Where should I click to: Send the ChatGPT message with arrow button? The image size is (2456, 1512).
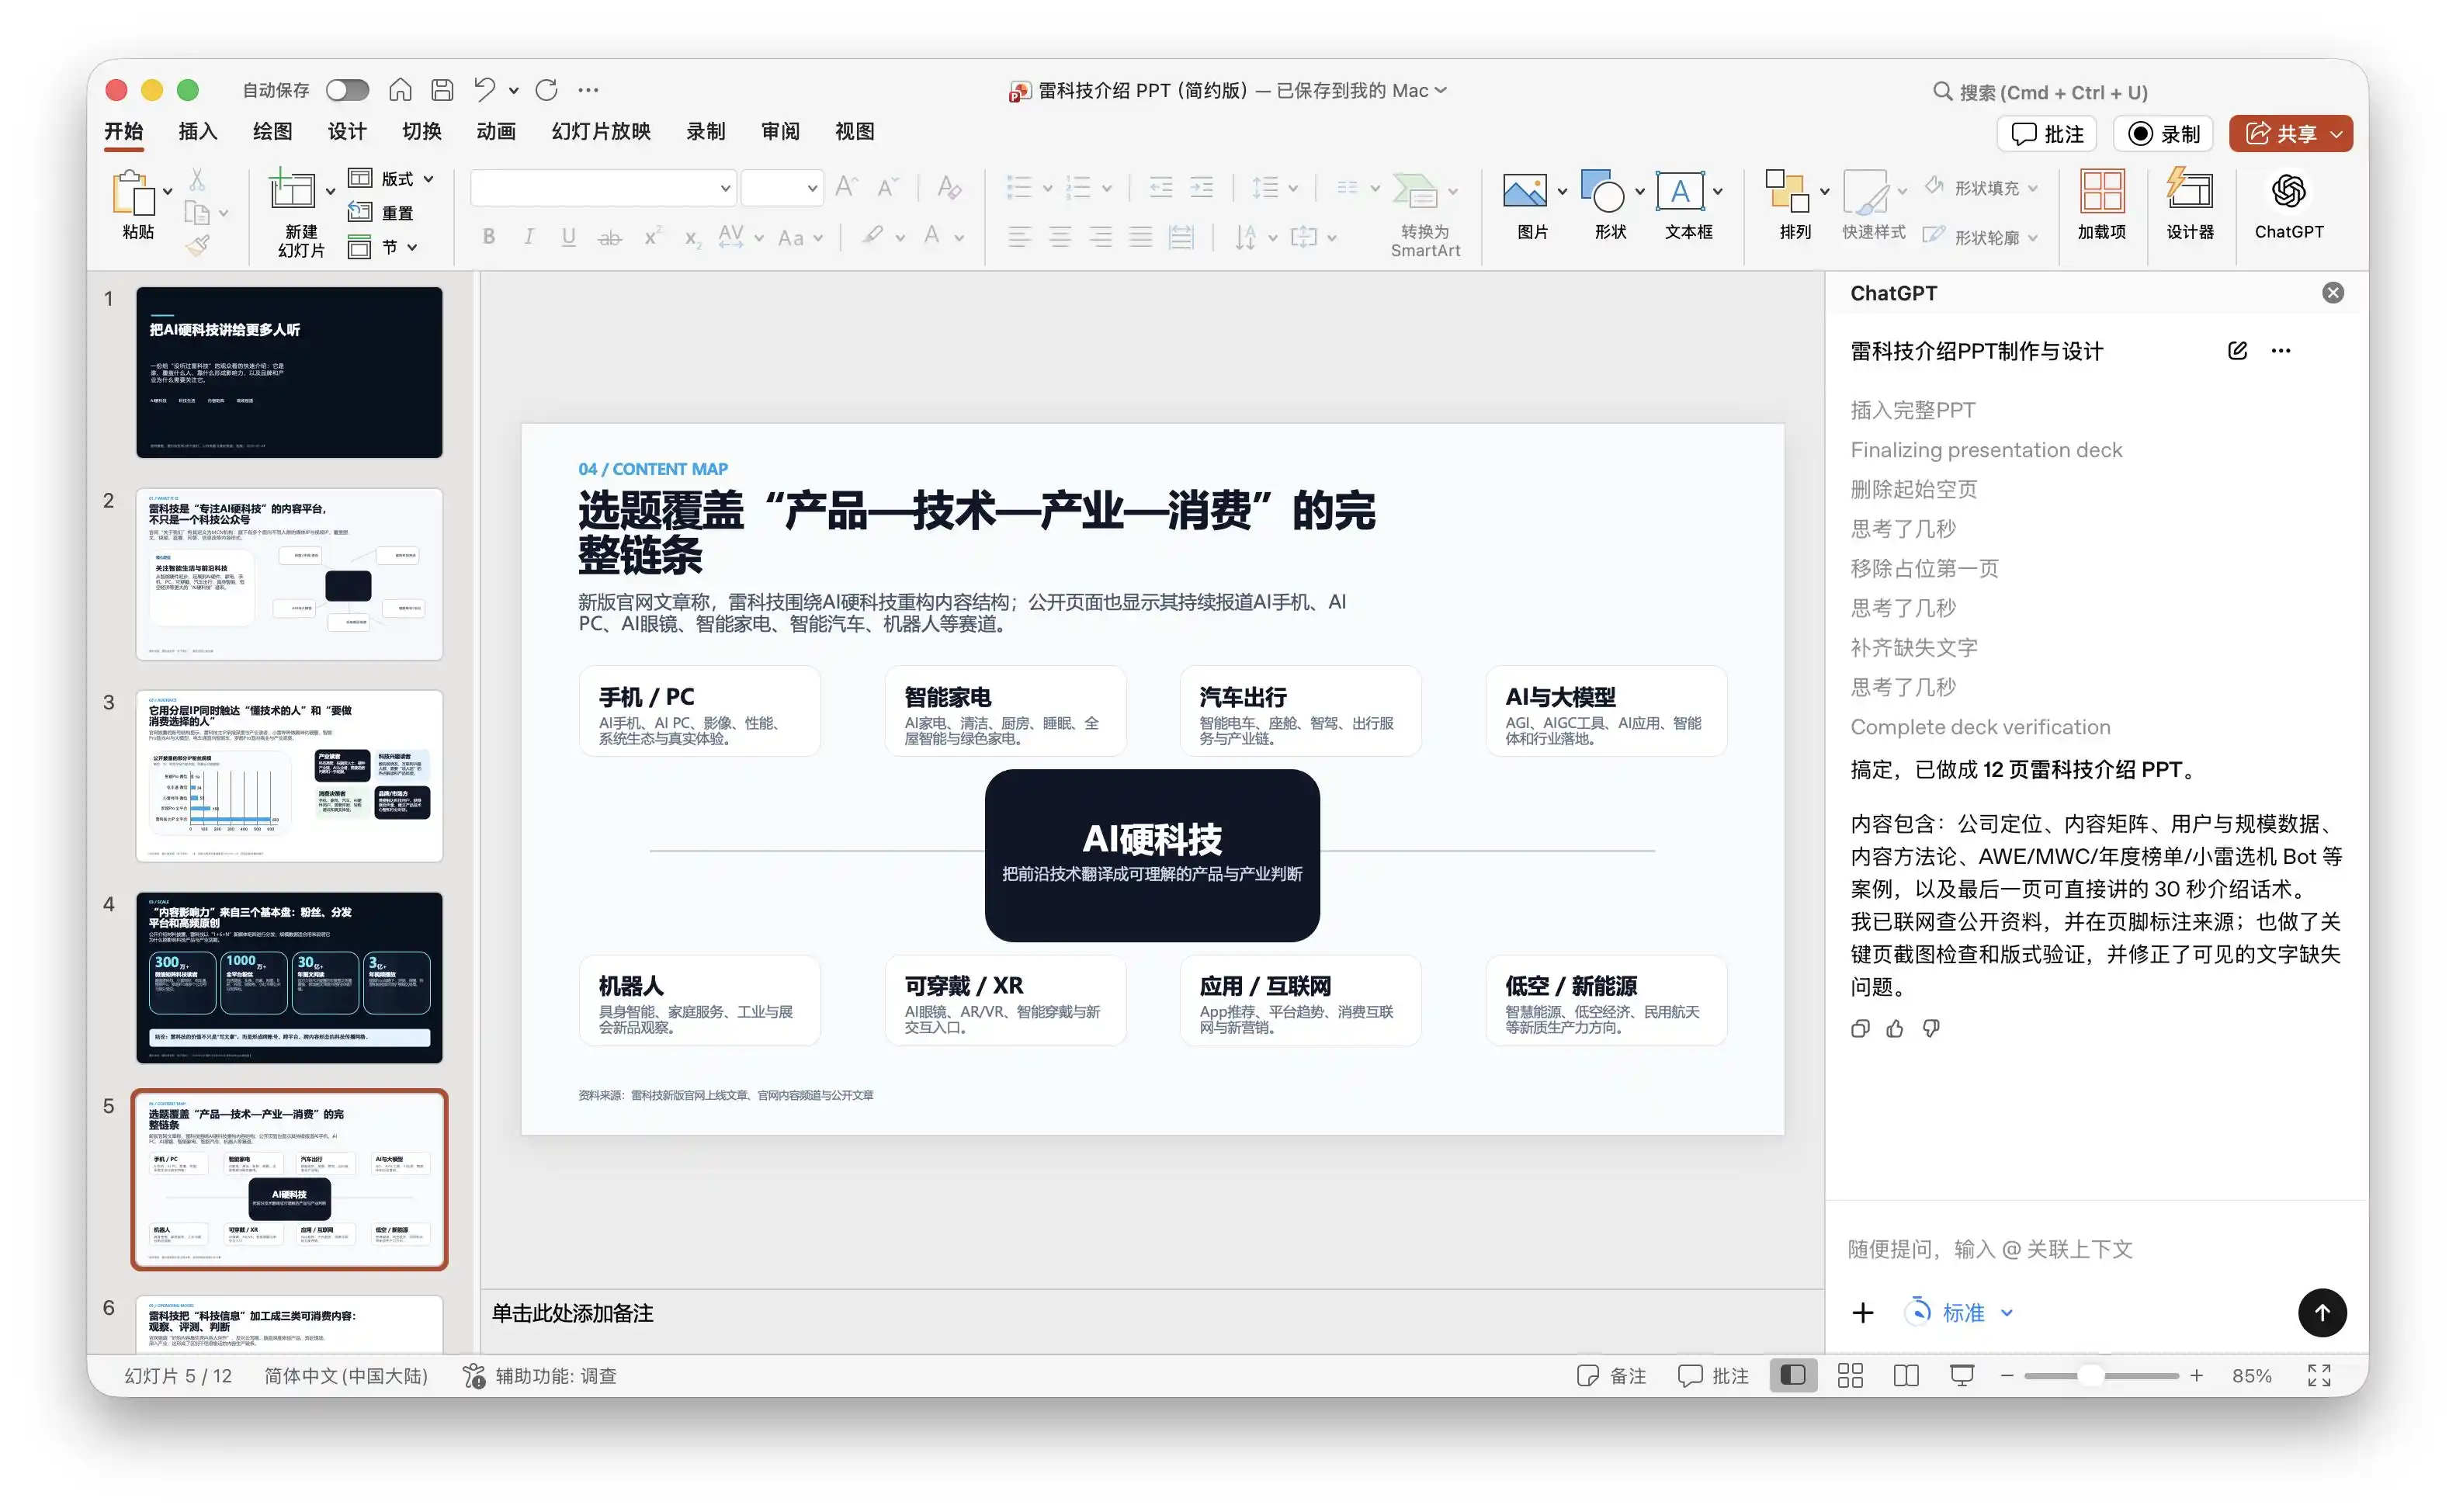tap(2322, 1312)
